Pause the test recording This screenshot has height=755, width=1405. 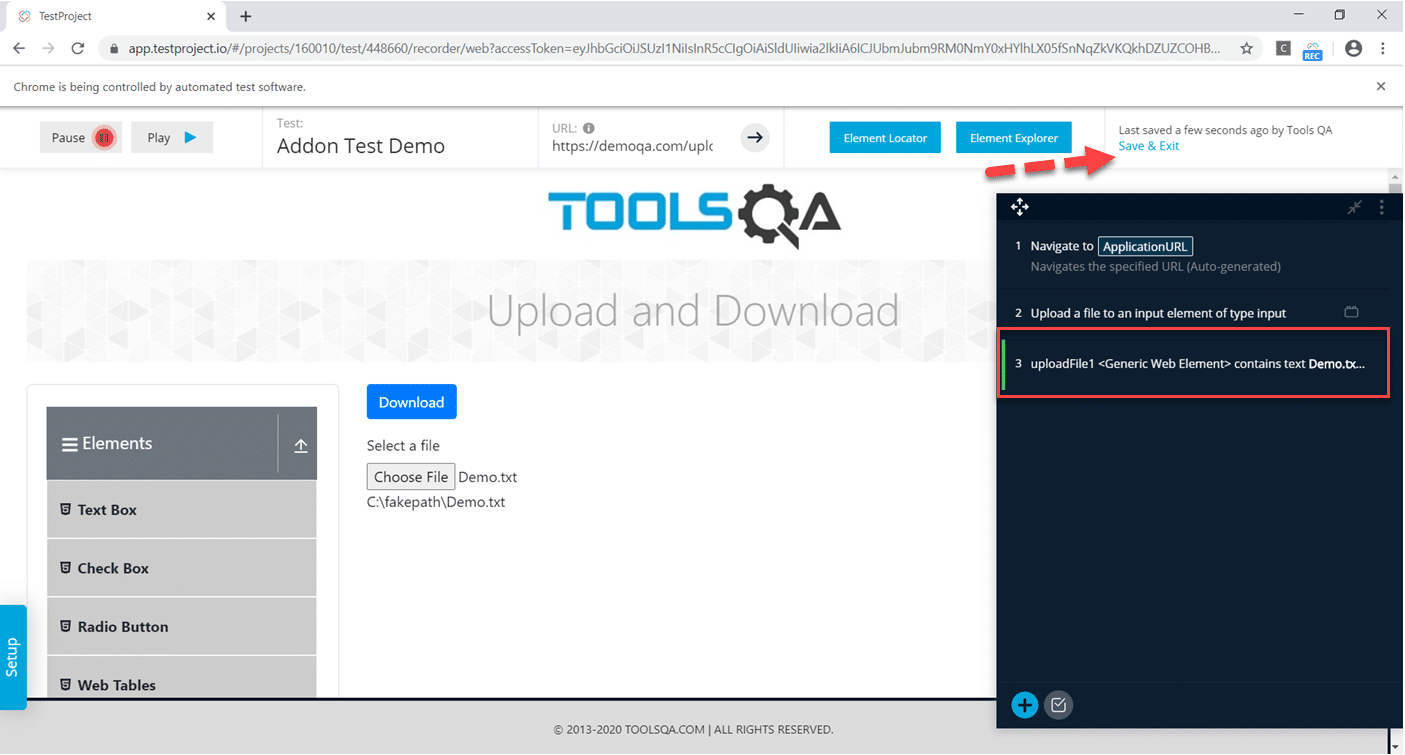coord(81,138)
